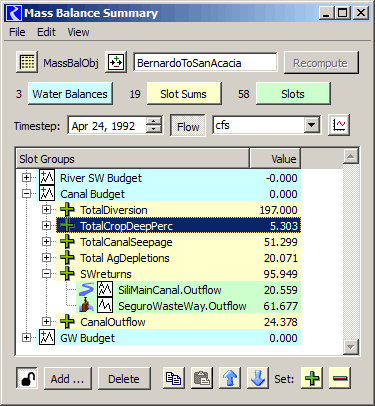This screenshot has width=375, height=406.
Task: Click the Add ... button
Action: (x=68, y=379)
